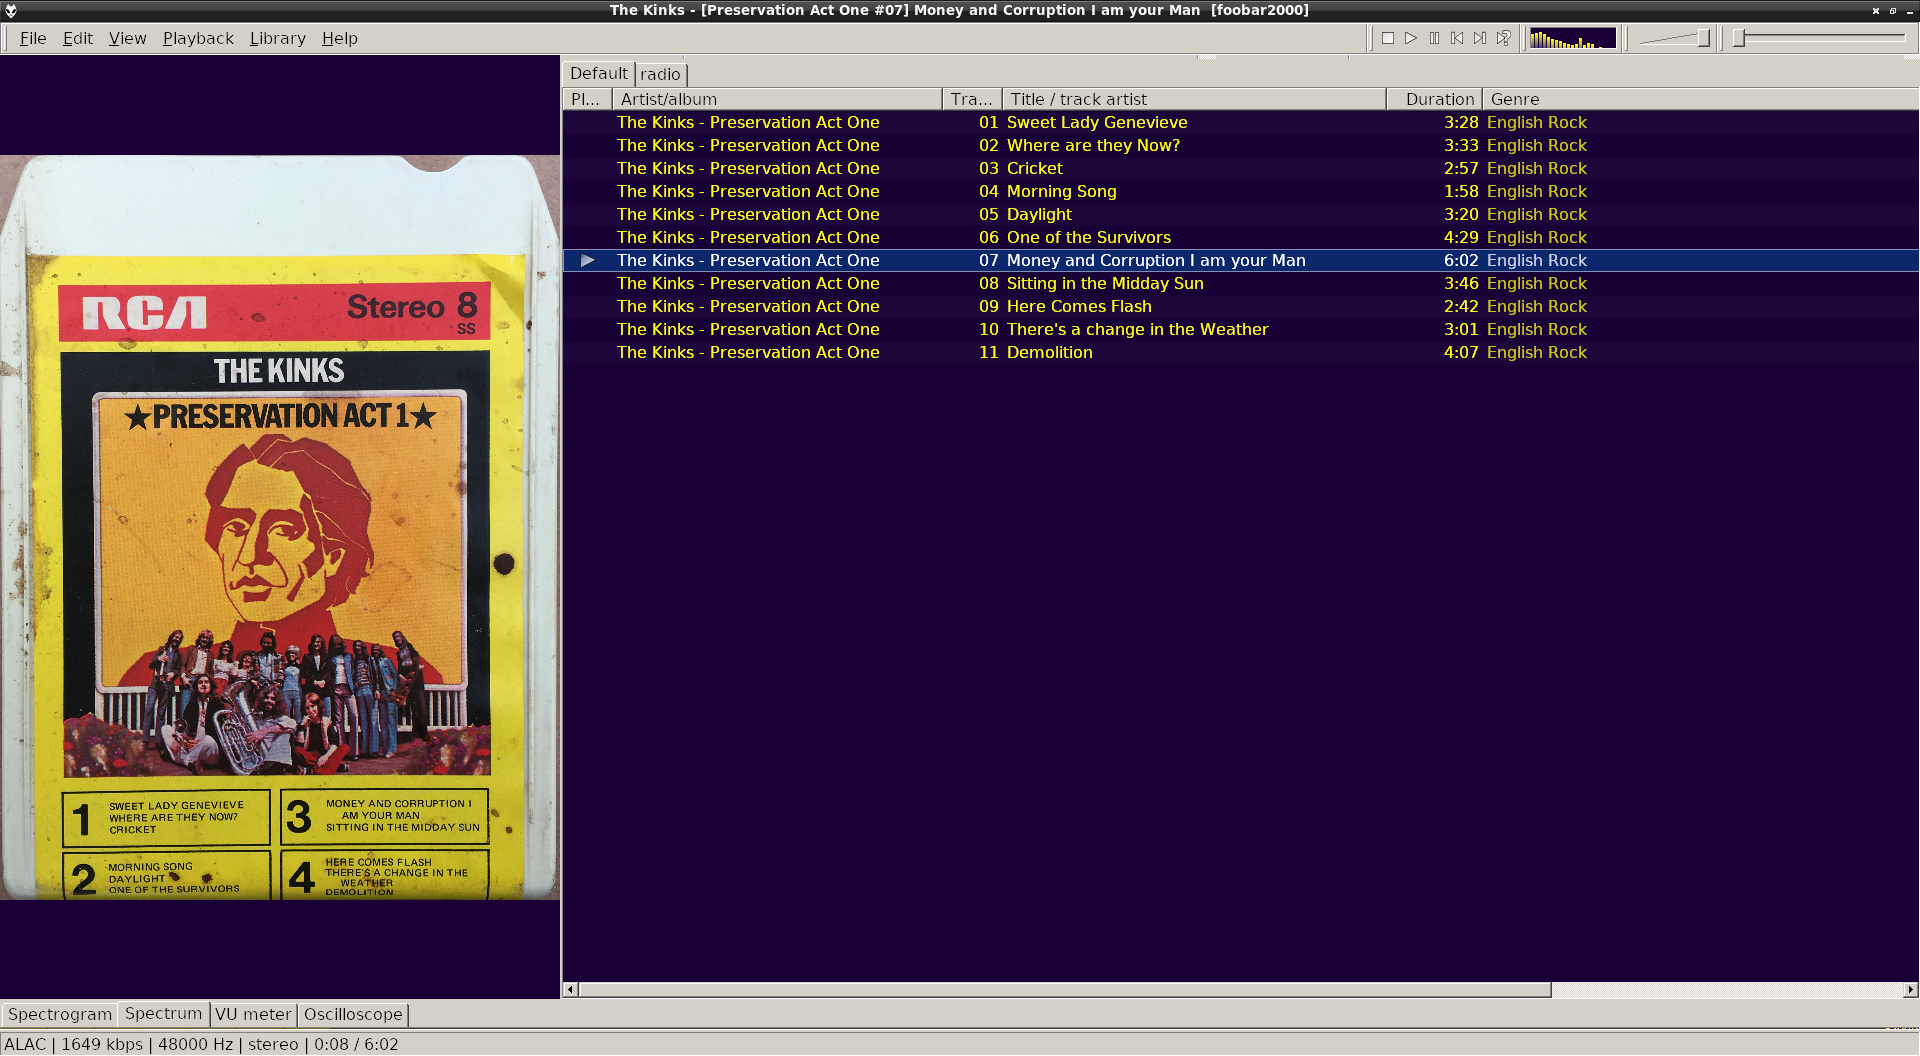
Task: Click the Playing status column header
Action: (x=587, y=99)
